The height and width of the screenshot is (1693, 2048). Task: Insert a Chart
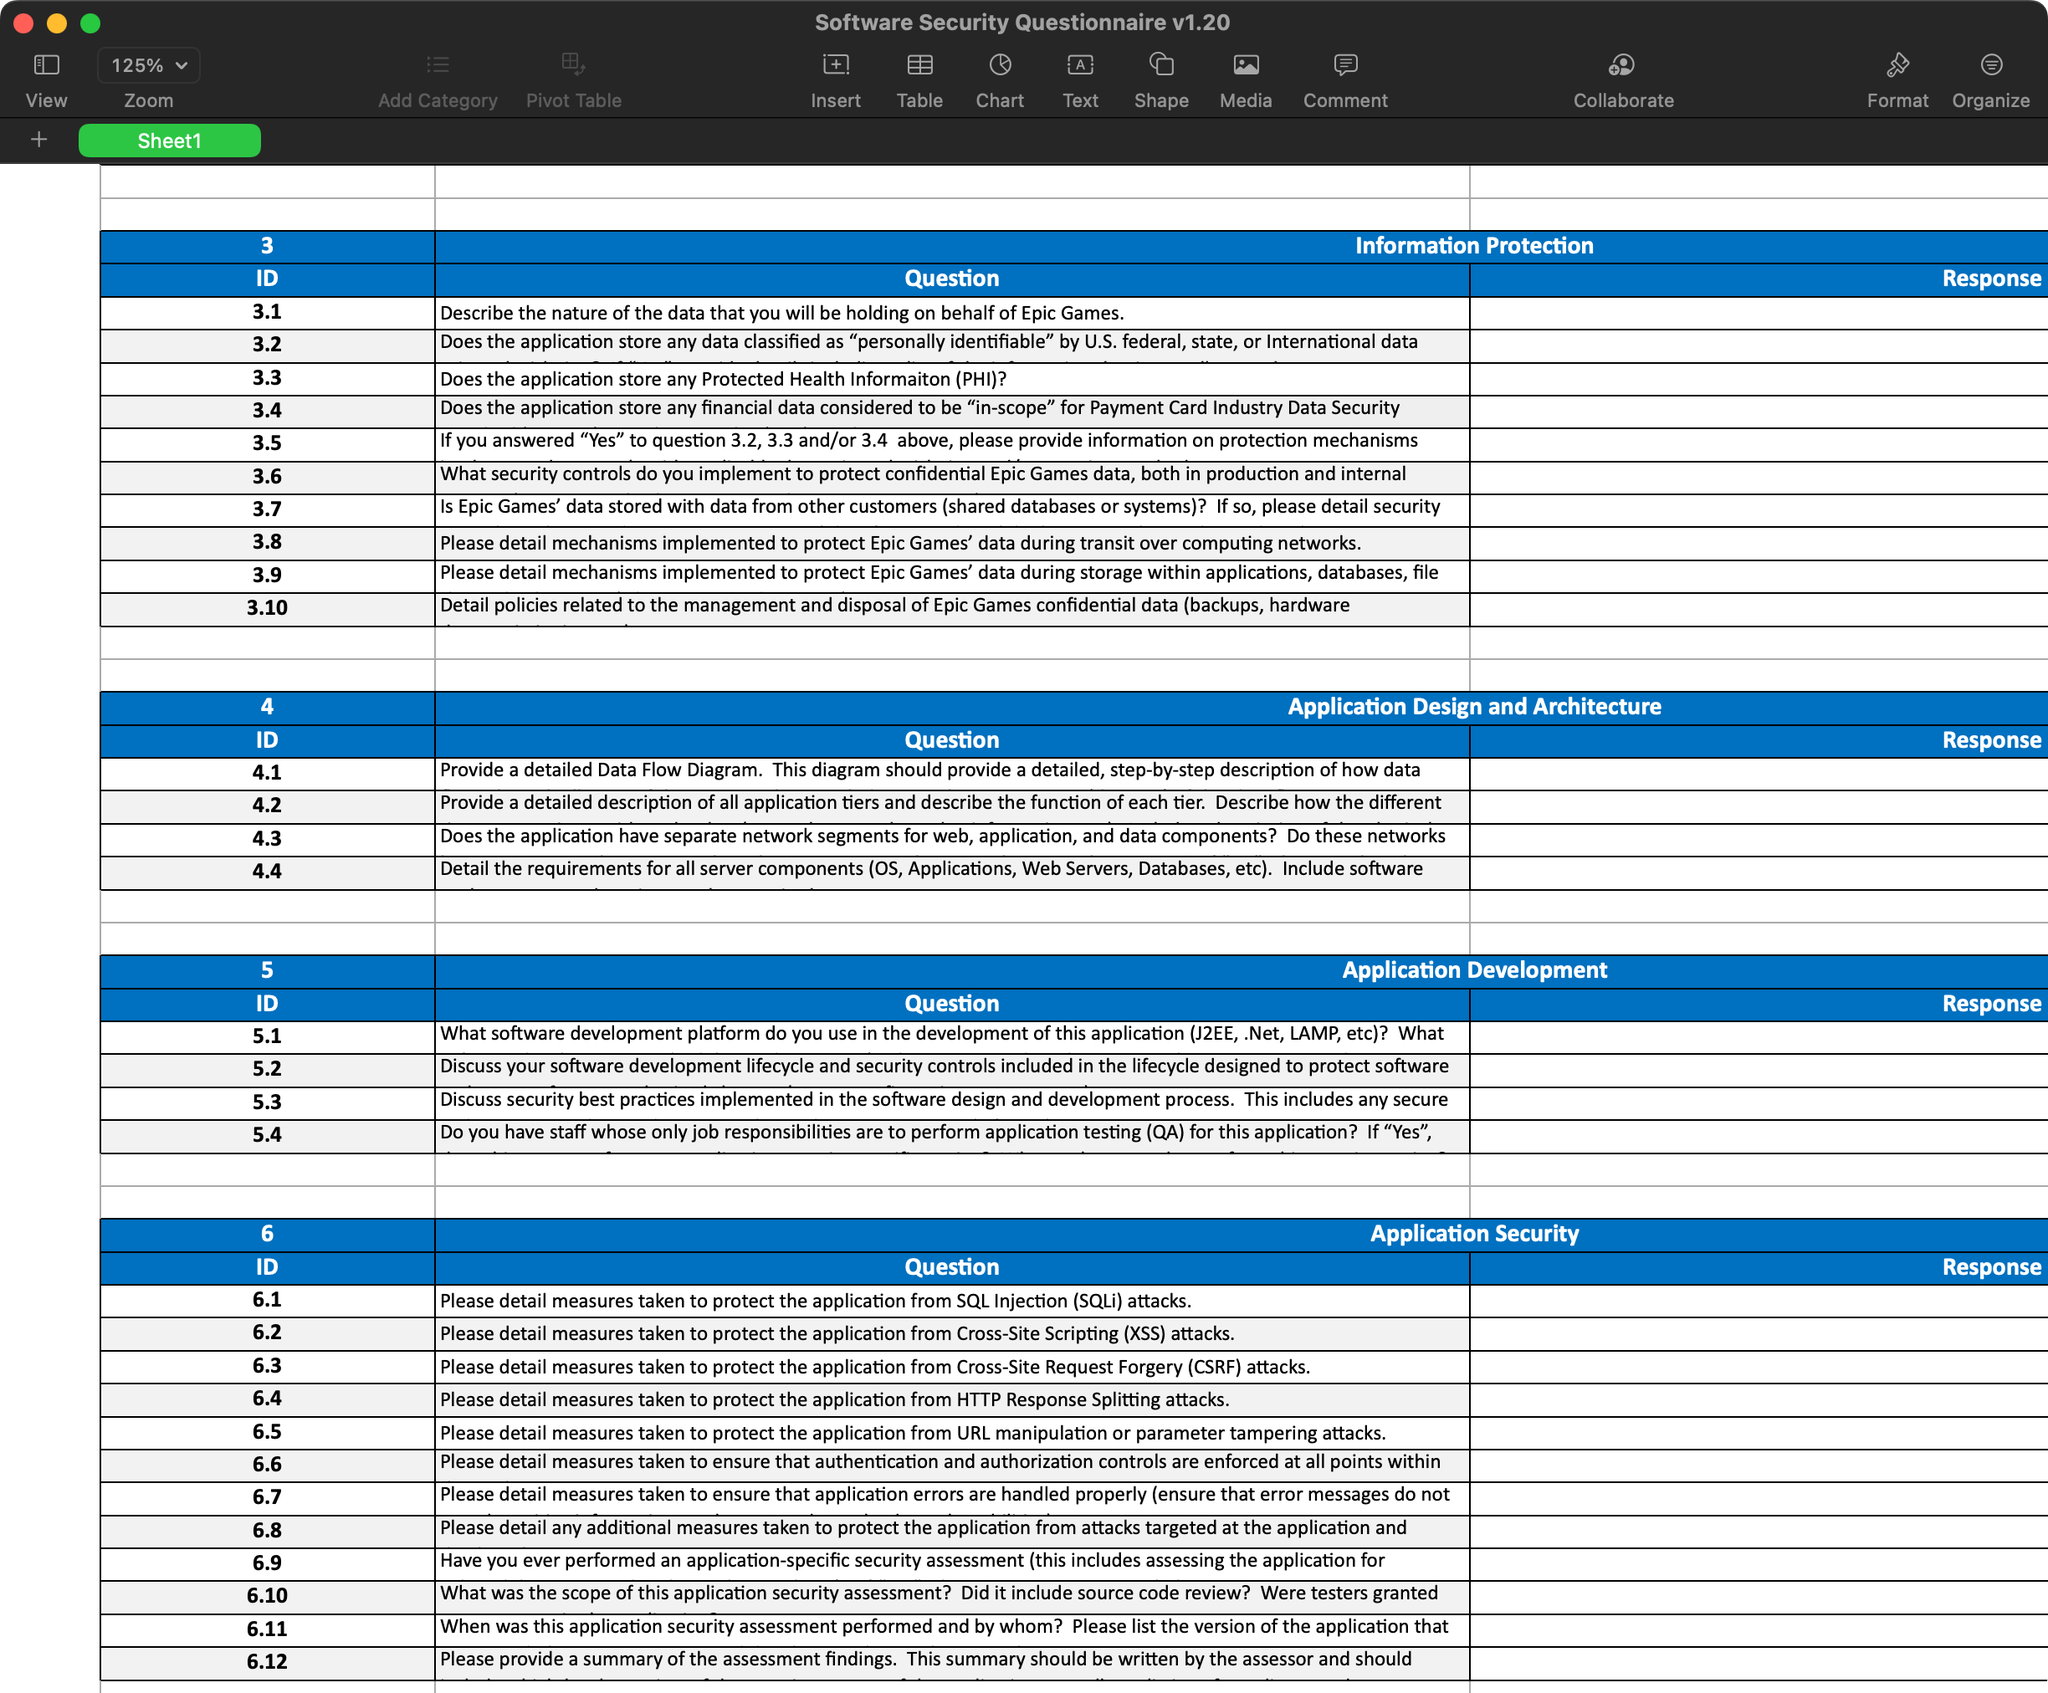(x=999, y=66)
